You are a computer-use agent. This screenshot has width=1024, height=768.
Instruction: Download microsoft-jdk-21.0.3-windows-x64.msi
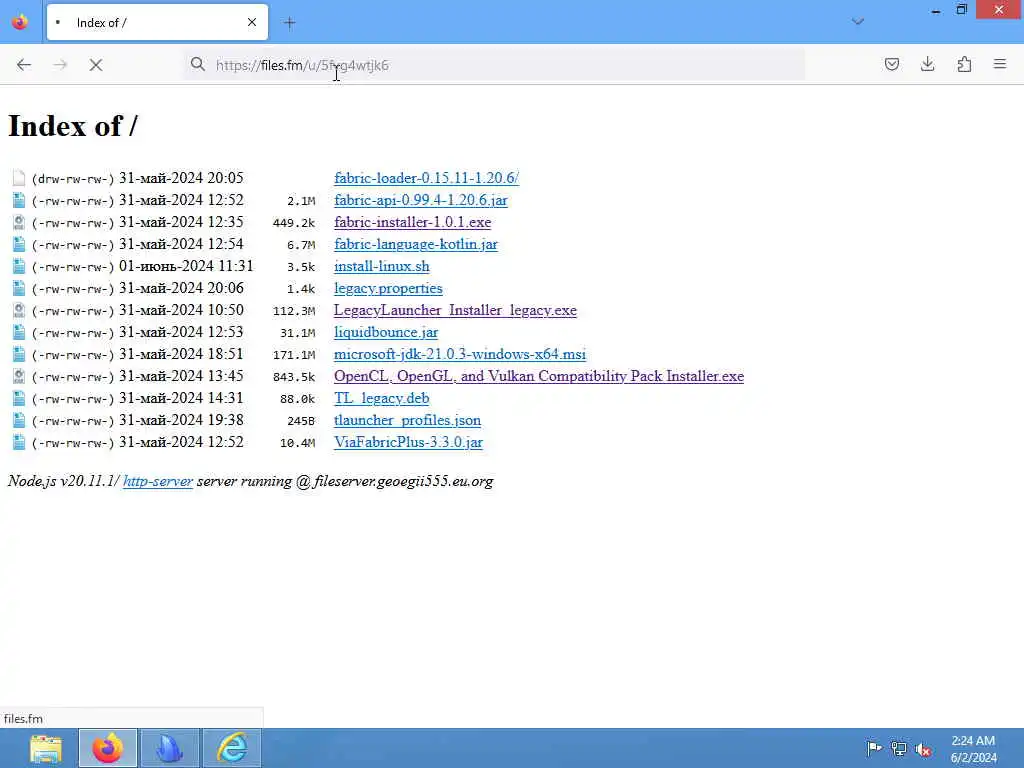[460, 354]
